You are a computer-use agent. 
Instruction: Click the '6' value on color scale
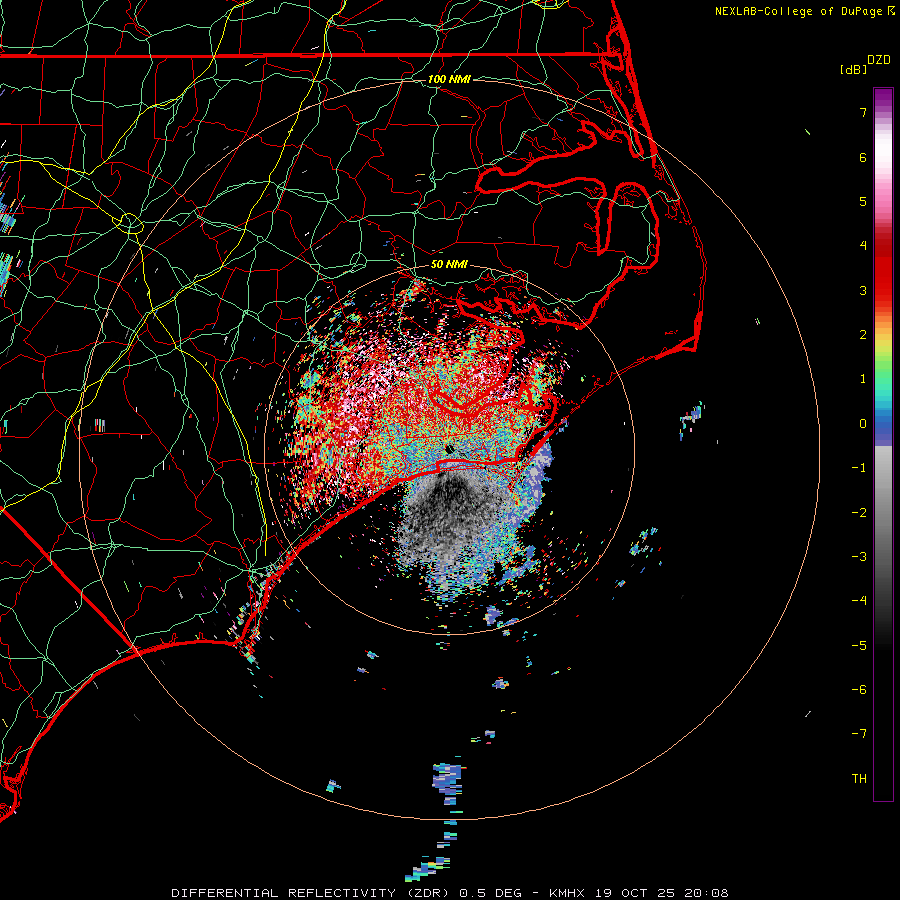click(x=863, y=157)
